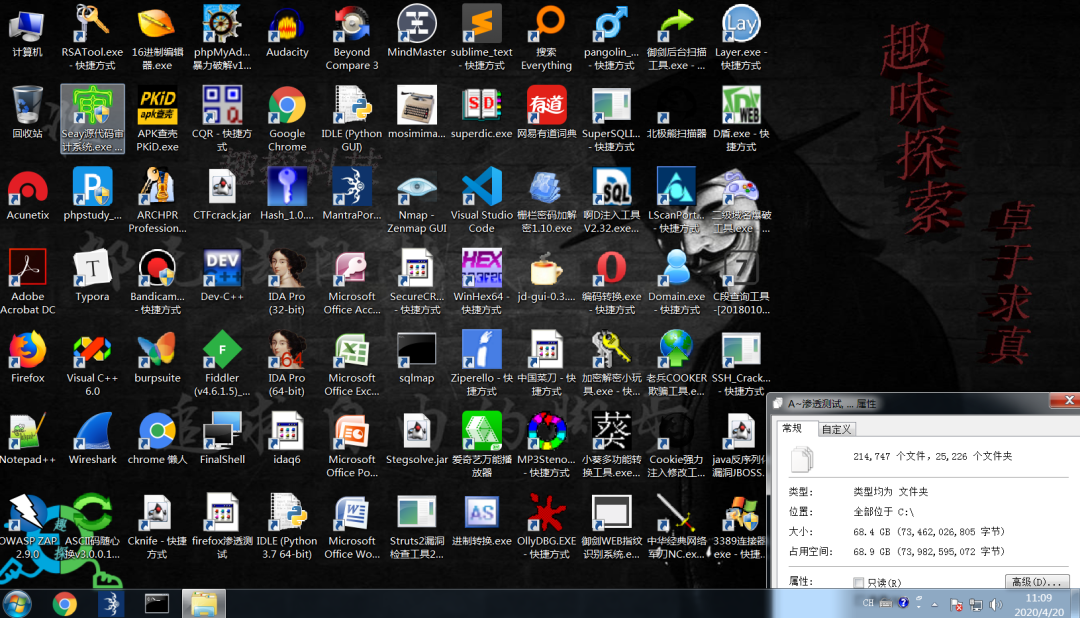Click the Seay源代码审计系统 icon
This screenshot has height=618, width=1080.
(x=92, y=119)
